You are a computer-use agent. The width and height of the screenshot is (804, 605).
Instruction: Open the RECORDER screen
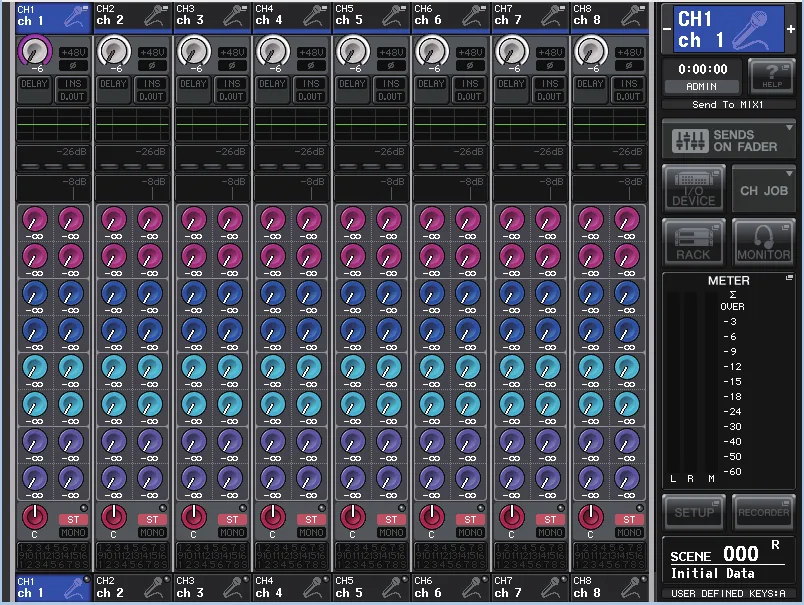(x=763, y=512)
